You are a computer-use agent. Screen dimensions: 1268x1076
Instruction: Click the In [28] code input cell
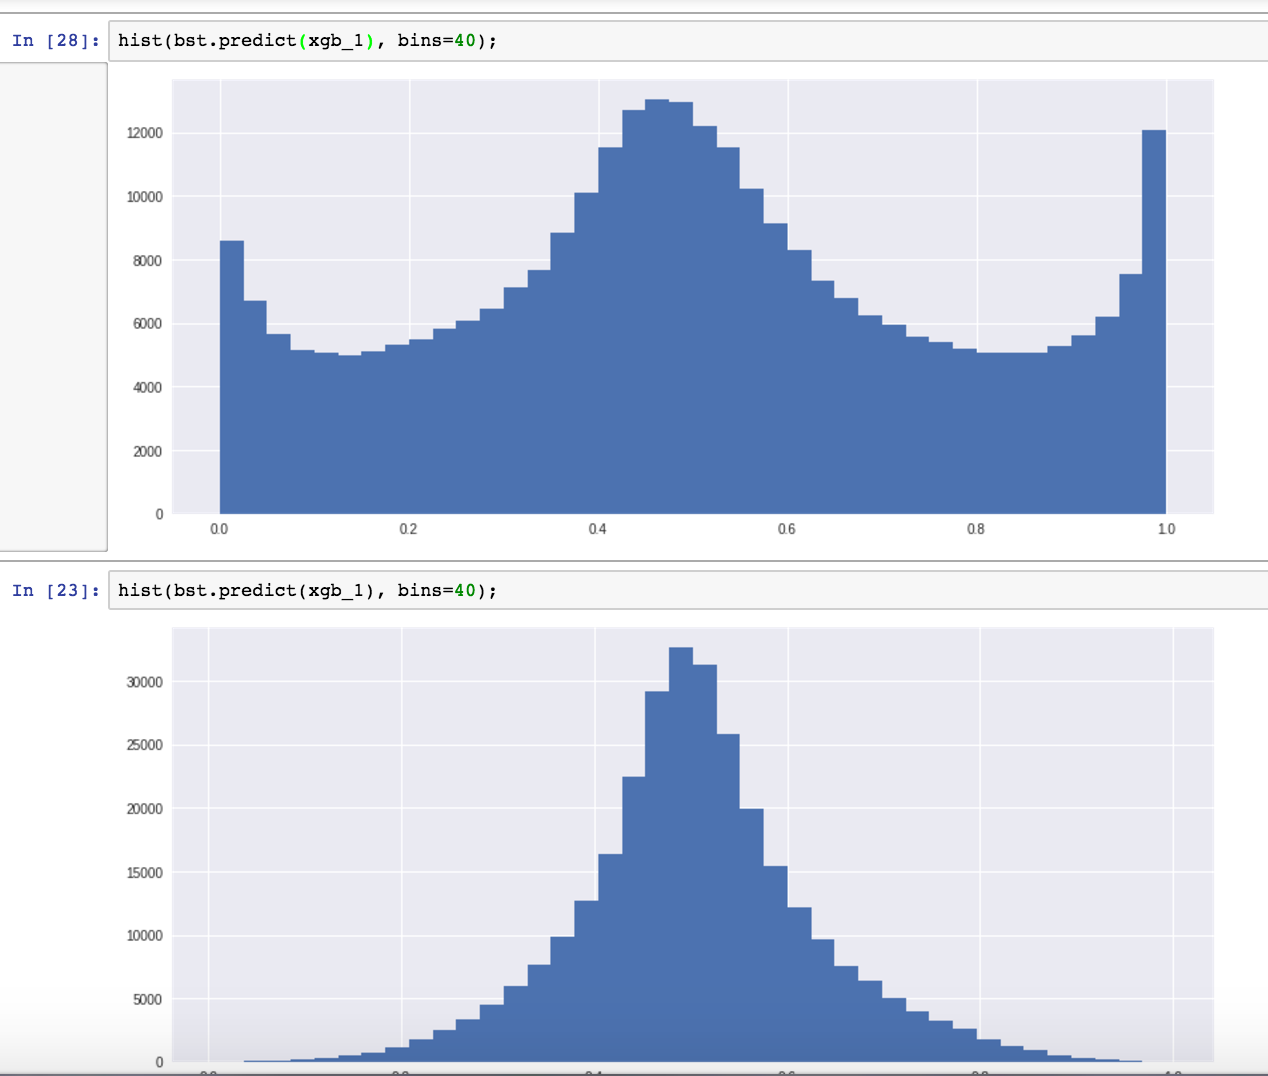pyautogui.click(x=688, y=41)
